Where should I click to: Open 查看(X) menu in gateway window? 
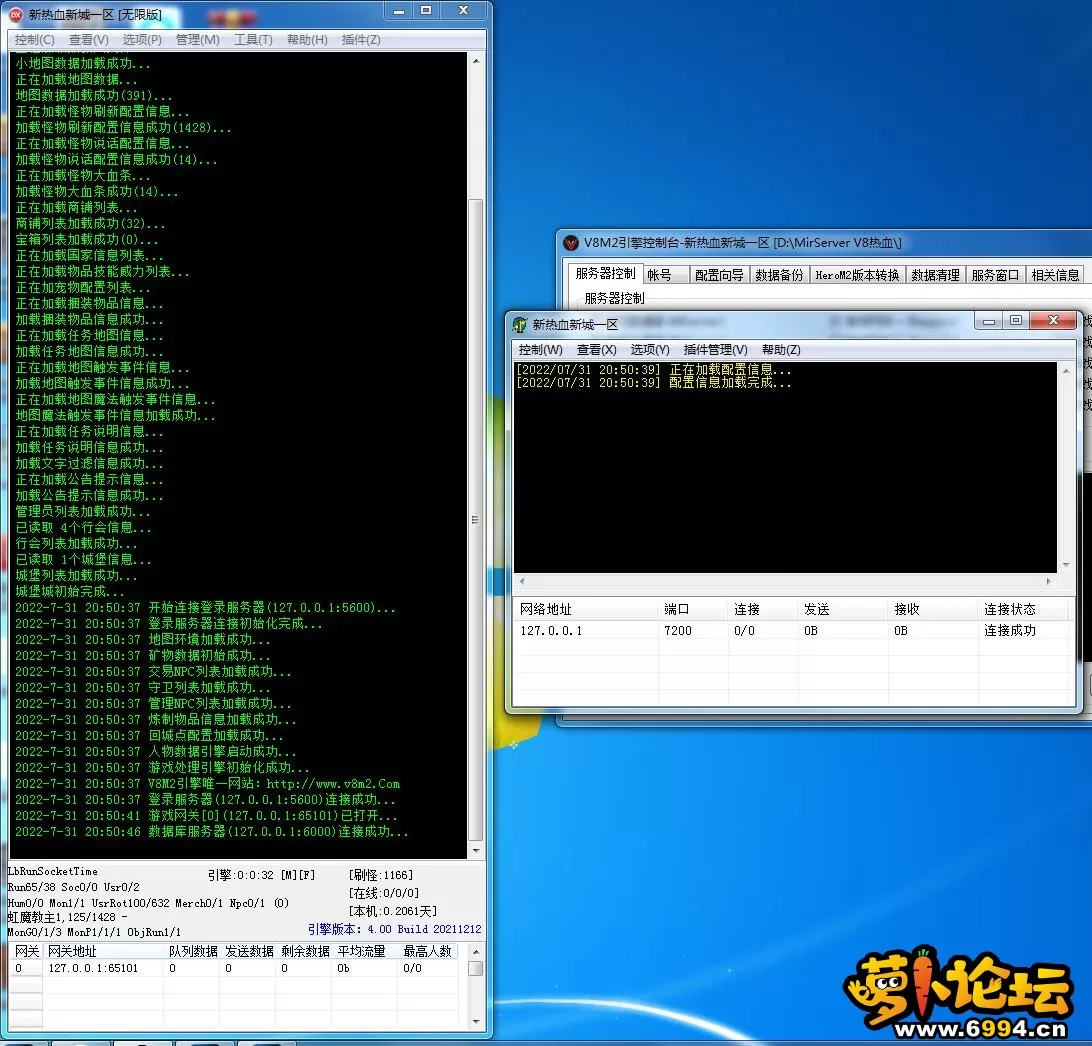(597, 350)
